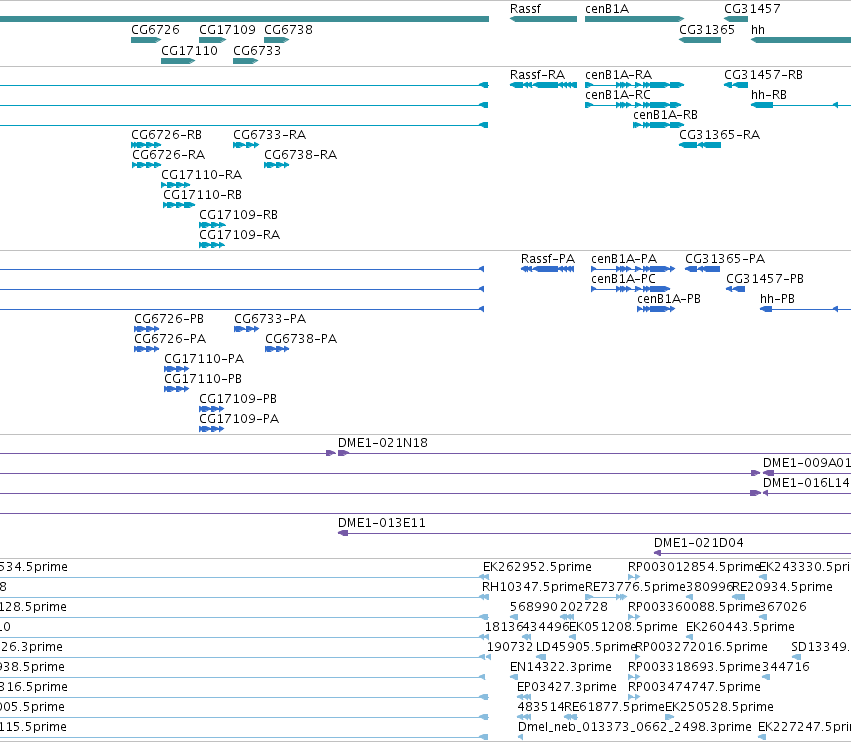The image size is (851, 742).
Task: Click the Rassf-PA protein feature
Action: click(x=547, y=269)
